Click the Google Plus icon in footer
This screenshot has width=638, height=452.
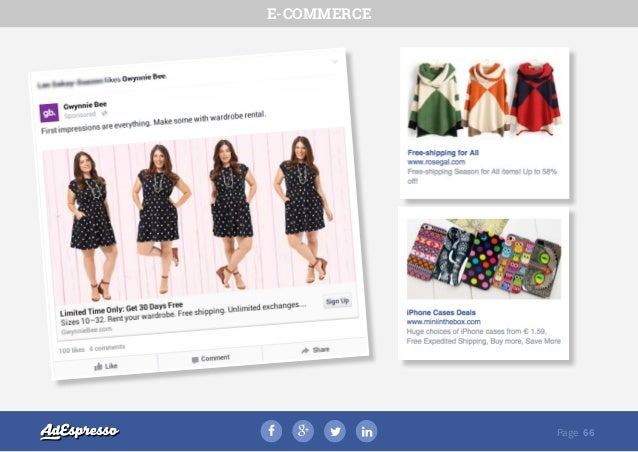pyautogui.click(x=303, y=431)
